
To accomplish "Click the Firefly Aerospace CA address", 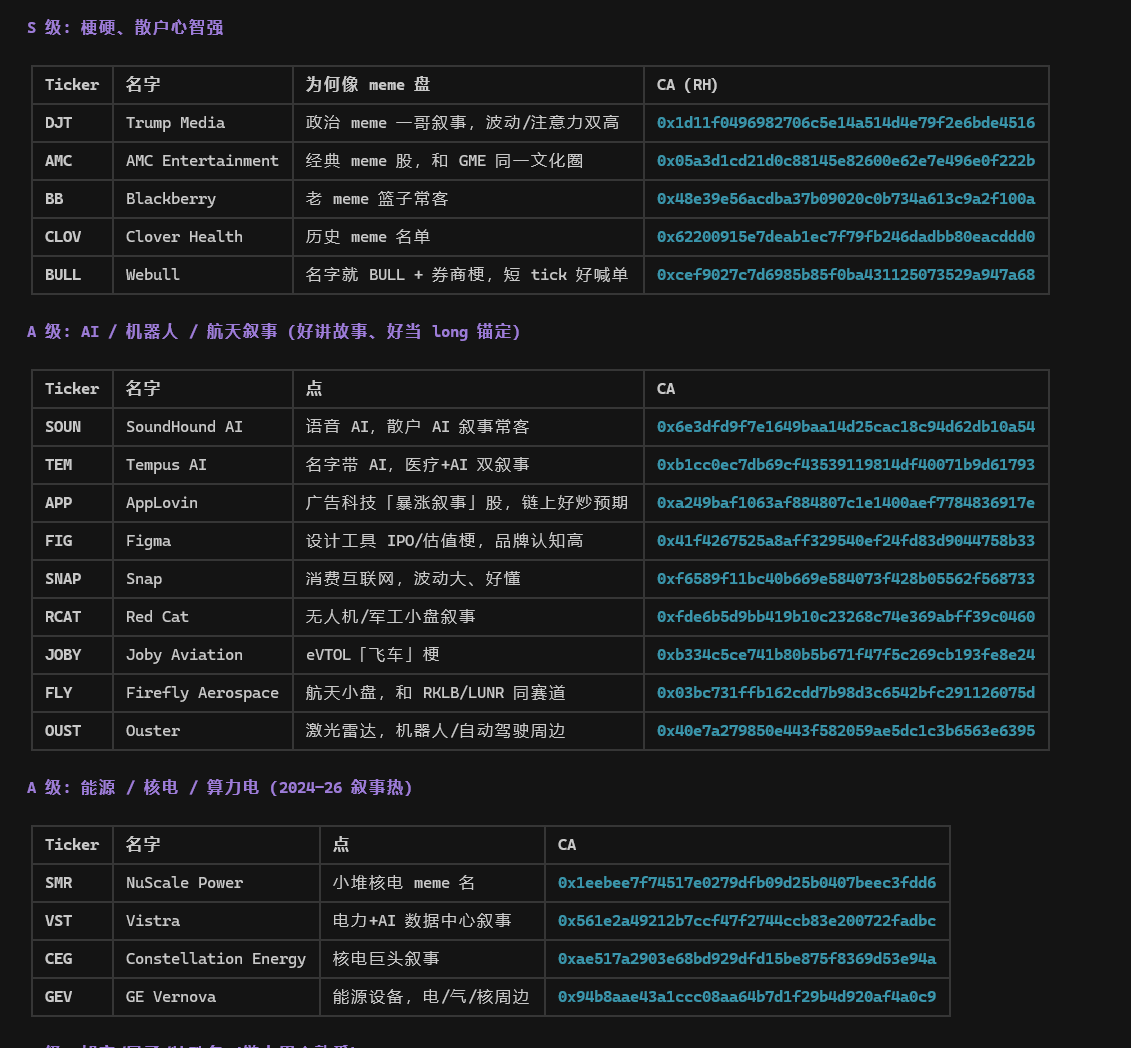I will click(845, 693).
